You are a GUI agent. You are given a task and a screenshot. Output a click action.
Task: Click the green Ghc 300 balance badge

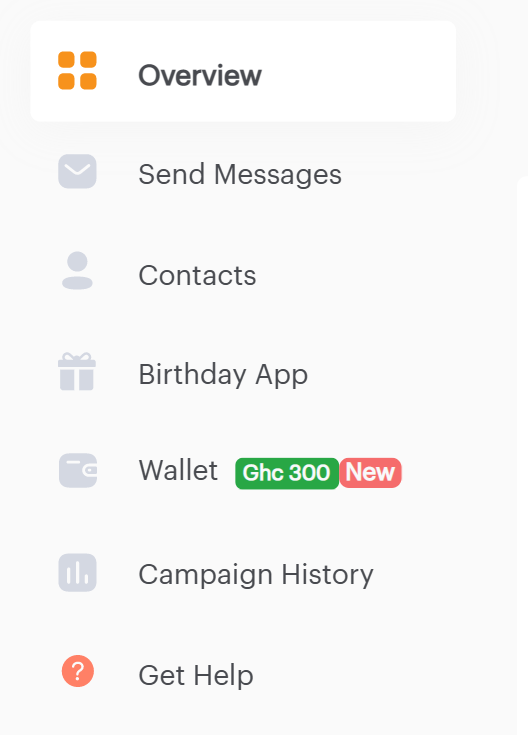287,473
